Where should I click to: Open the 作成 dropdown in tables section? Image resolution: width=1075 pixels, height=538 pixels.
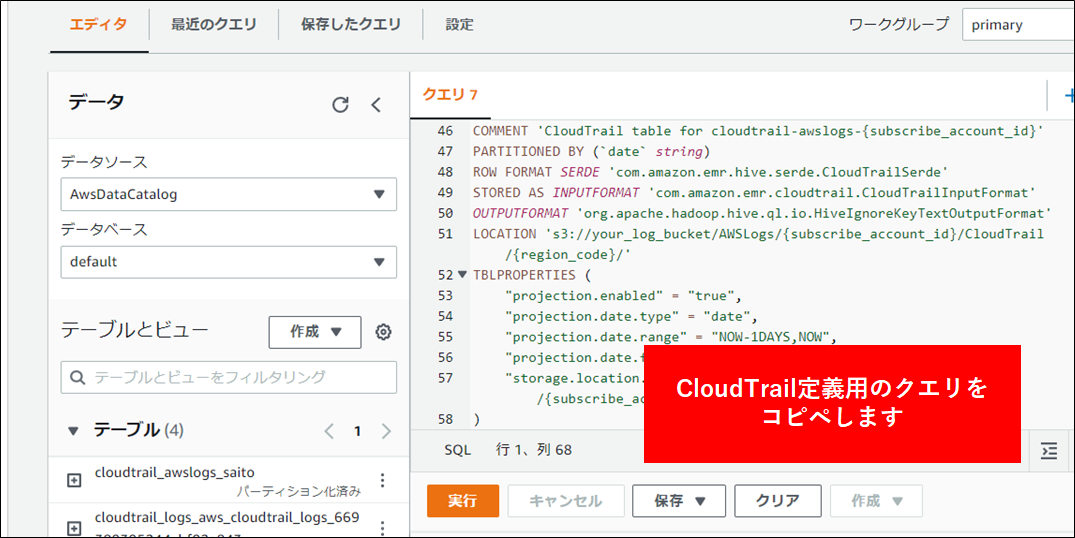tap(315, 332)
